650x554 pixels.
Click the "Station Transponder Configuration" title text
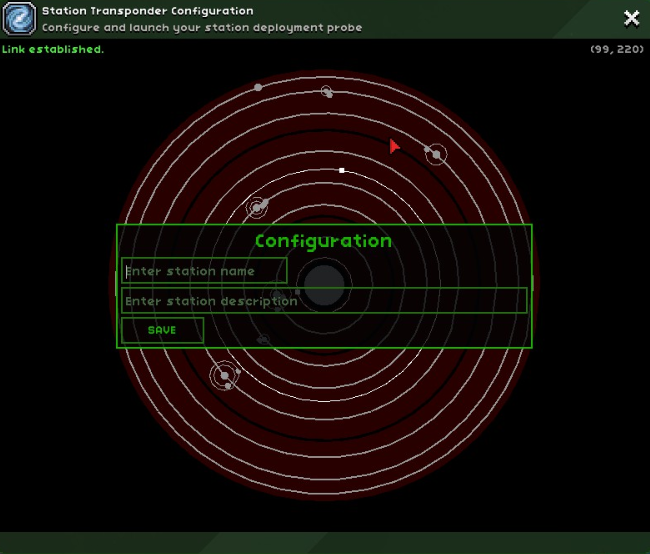[x=148, y=11]
